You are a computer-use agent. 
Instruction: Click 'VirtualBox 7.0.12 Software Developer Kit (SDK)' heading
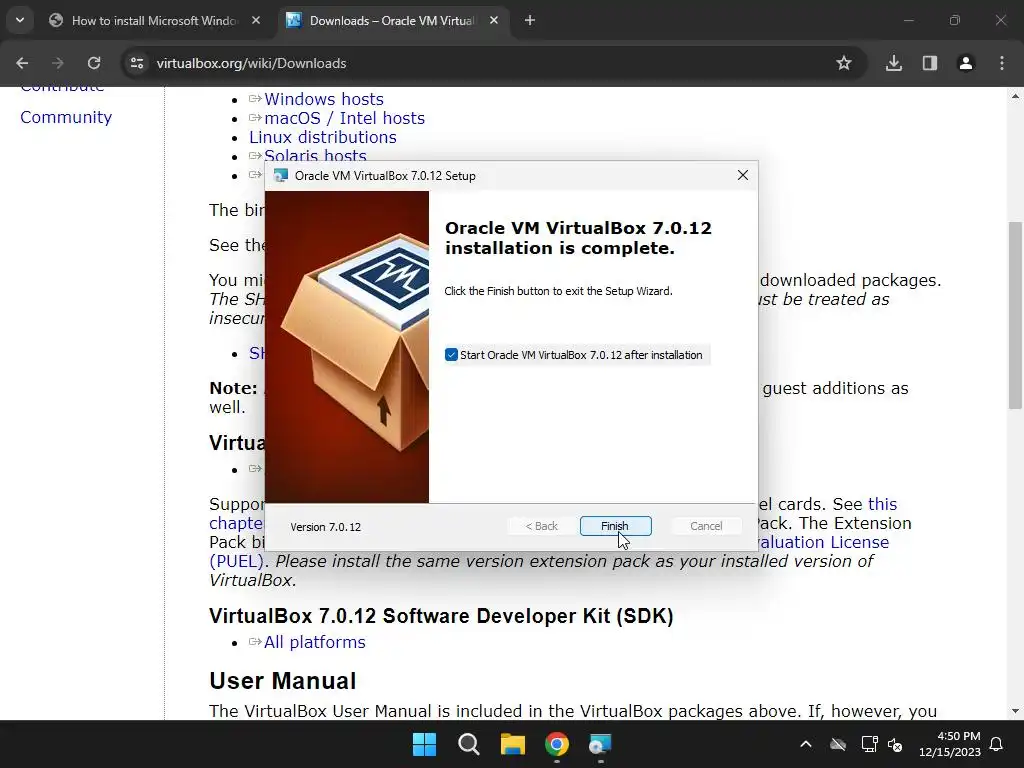coord(441,616)
